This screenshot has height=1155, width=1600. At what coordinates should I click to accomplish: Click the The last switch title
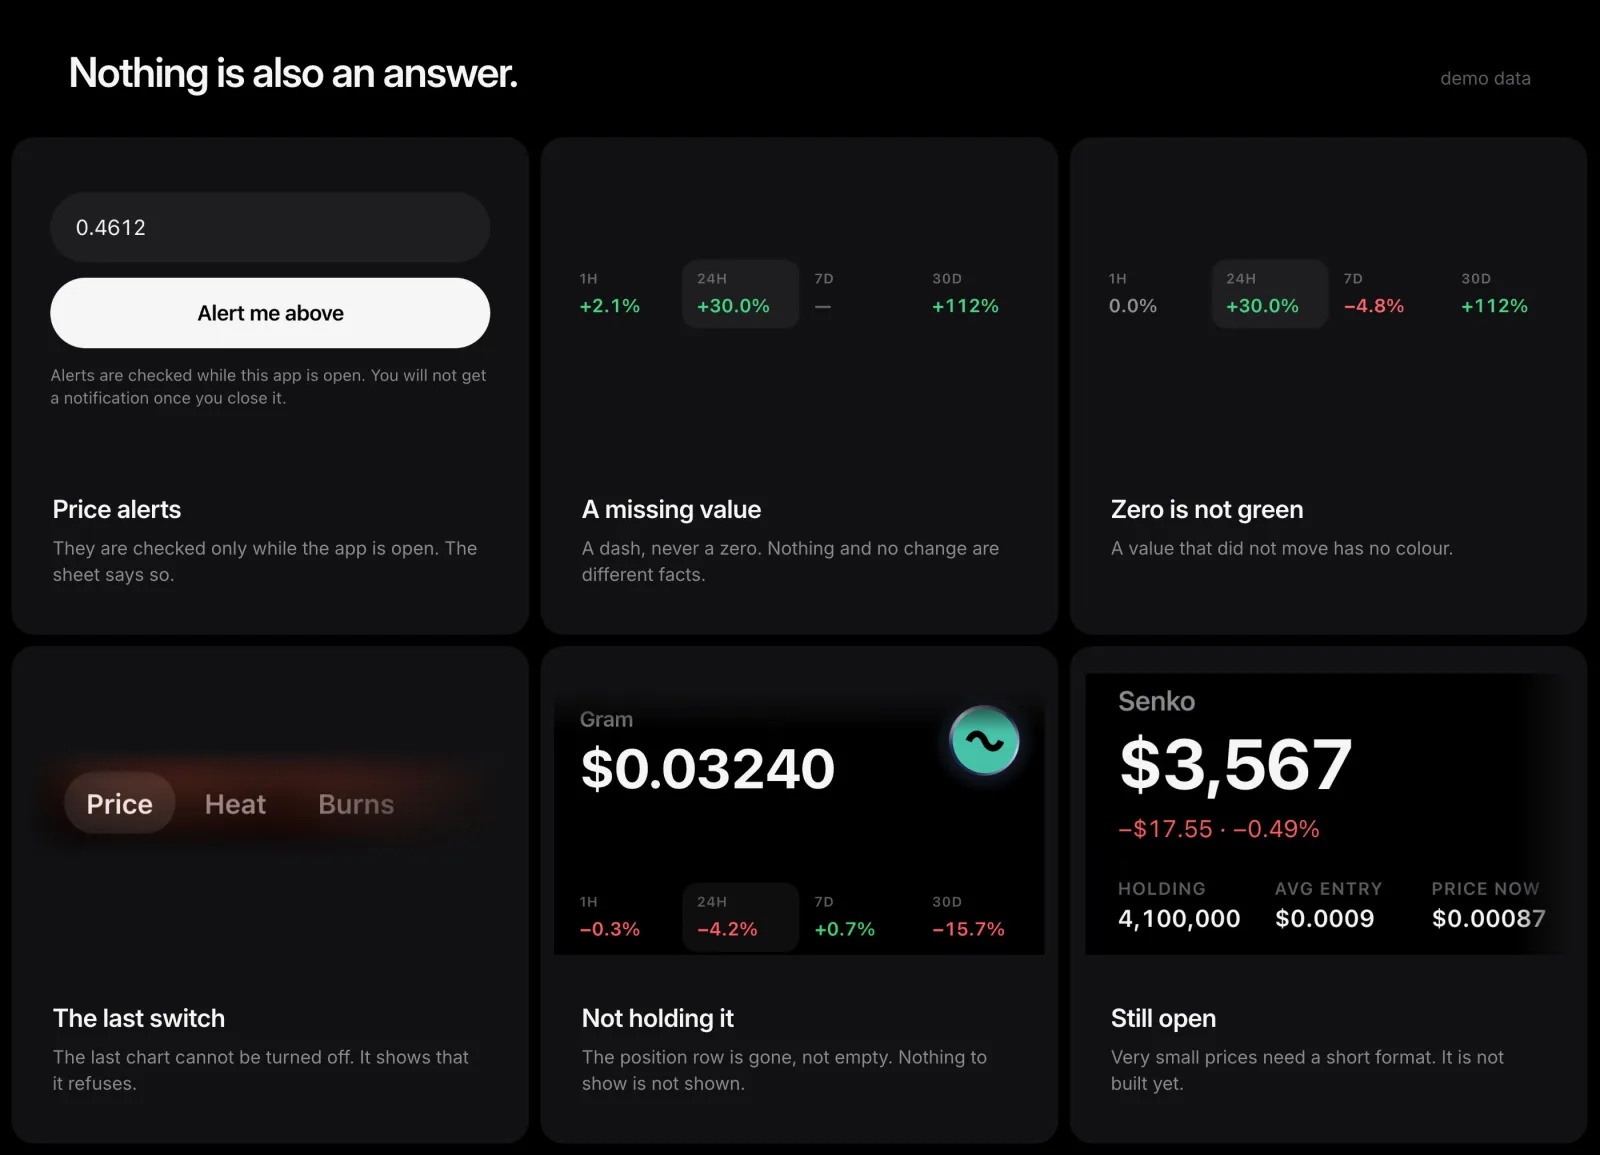pos(139,1018)
